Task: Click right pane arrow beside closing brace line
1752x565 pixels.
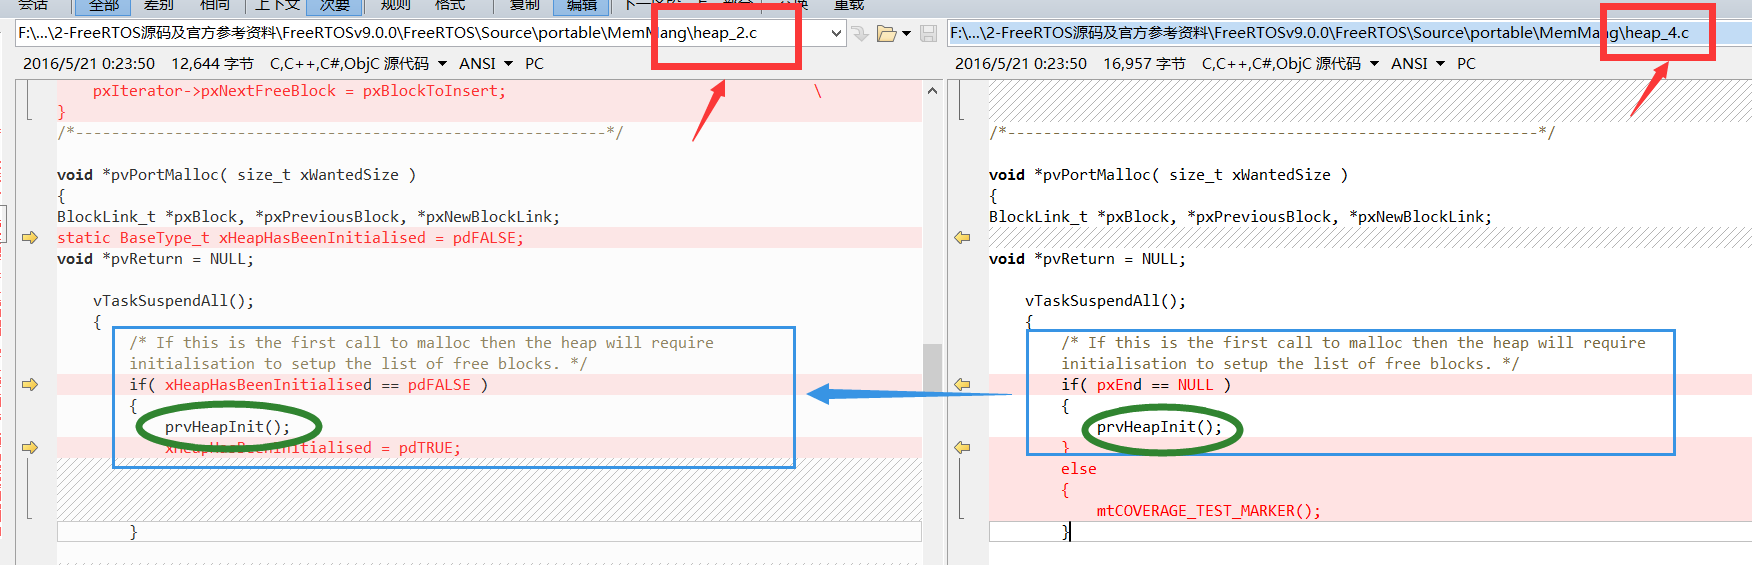Action: pos(962,448)
